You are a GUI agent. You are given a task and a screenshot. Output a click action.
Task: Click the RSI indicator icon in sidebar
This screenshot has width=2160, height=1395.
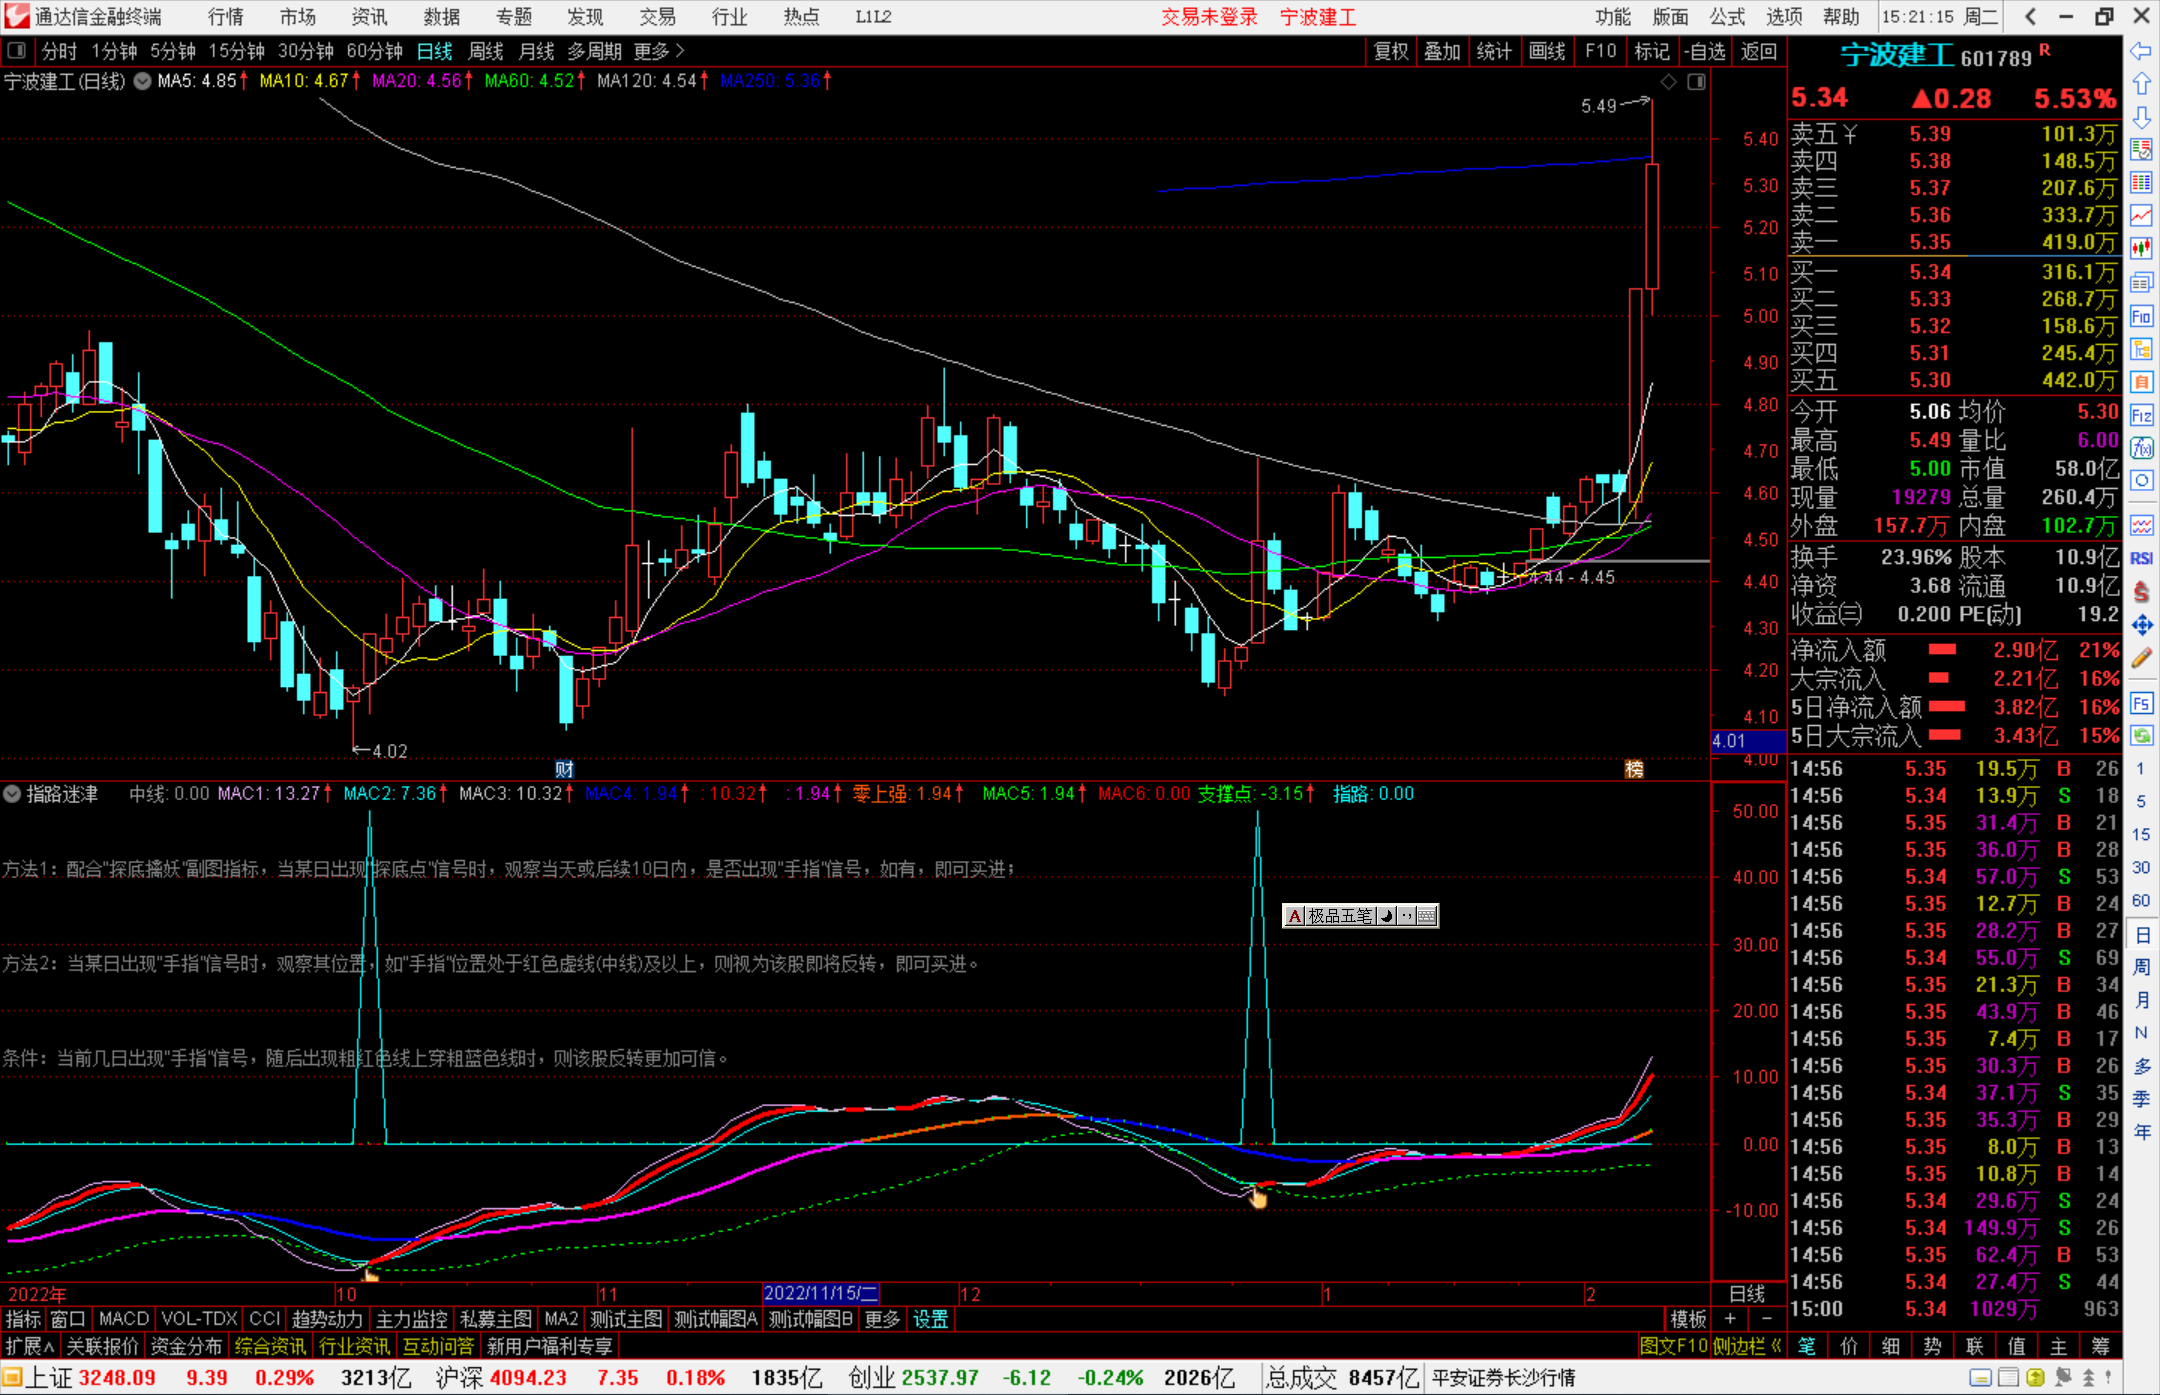click(x=2141, y=558)
